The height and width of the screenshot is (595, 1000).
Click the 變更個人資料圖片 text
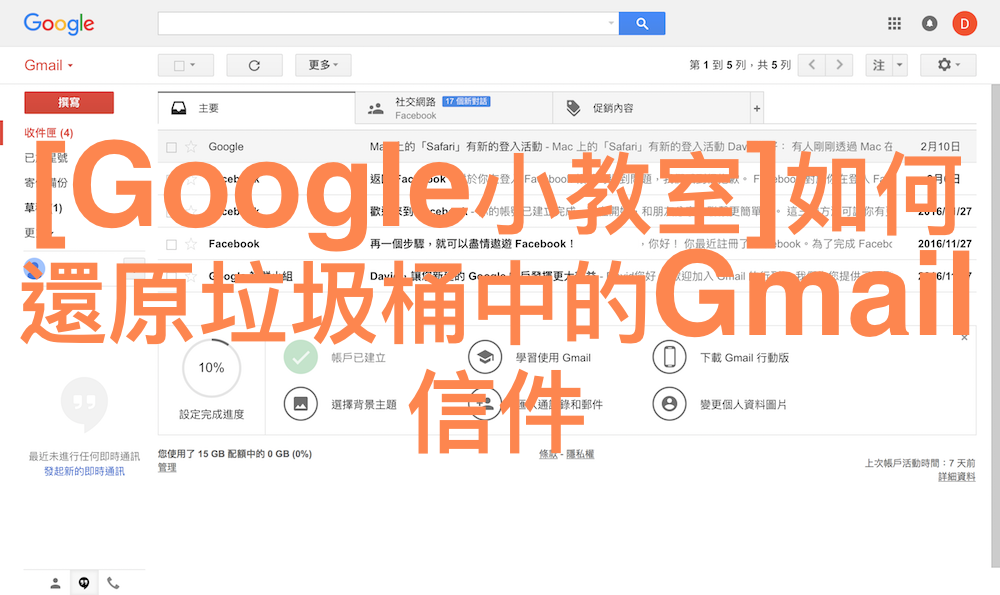(743, 404)
